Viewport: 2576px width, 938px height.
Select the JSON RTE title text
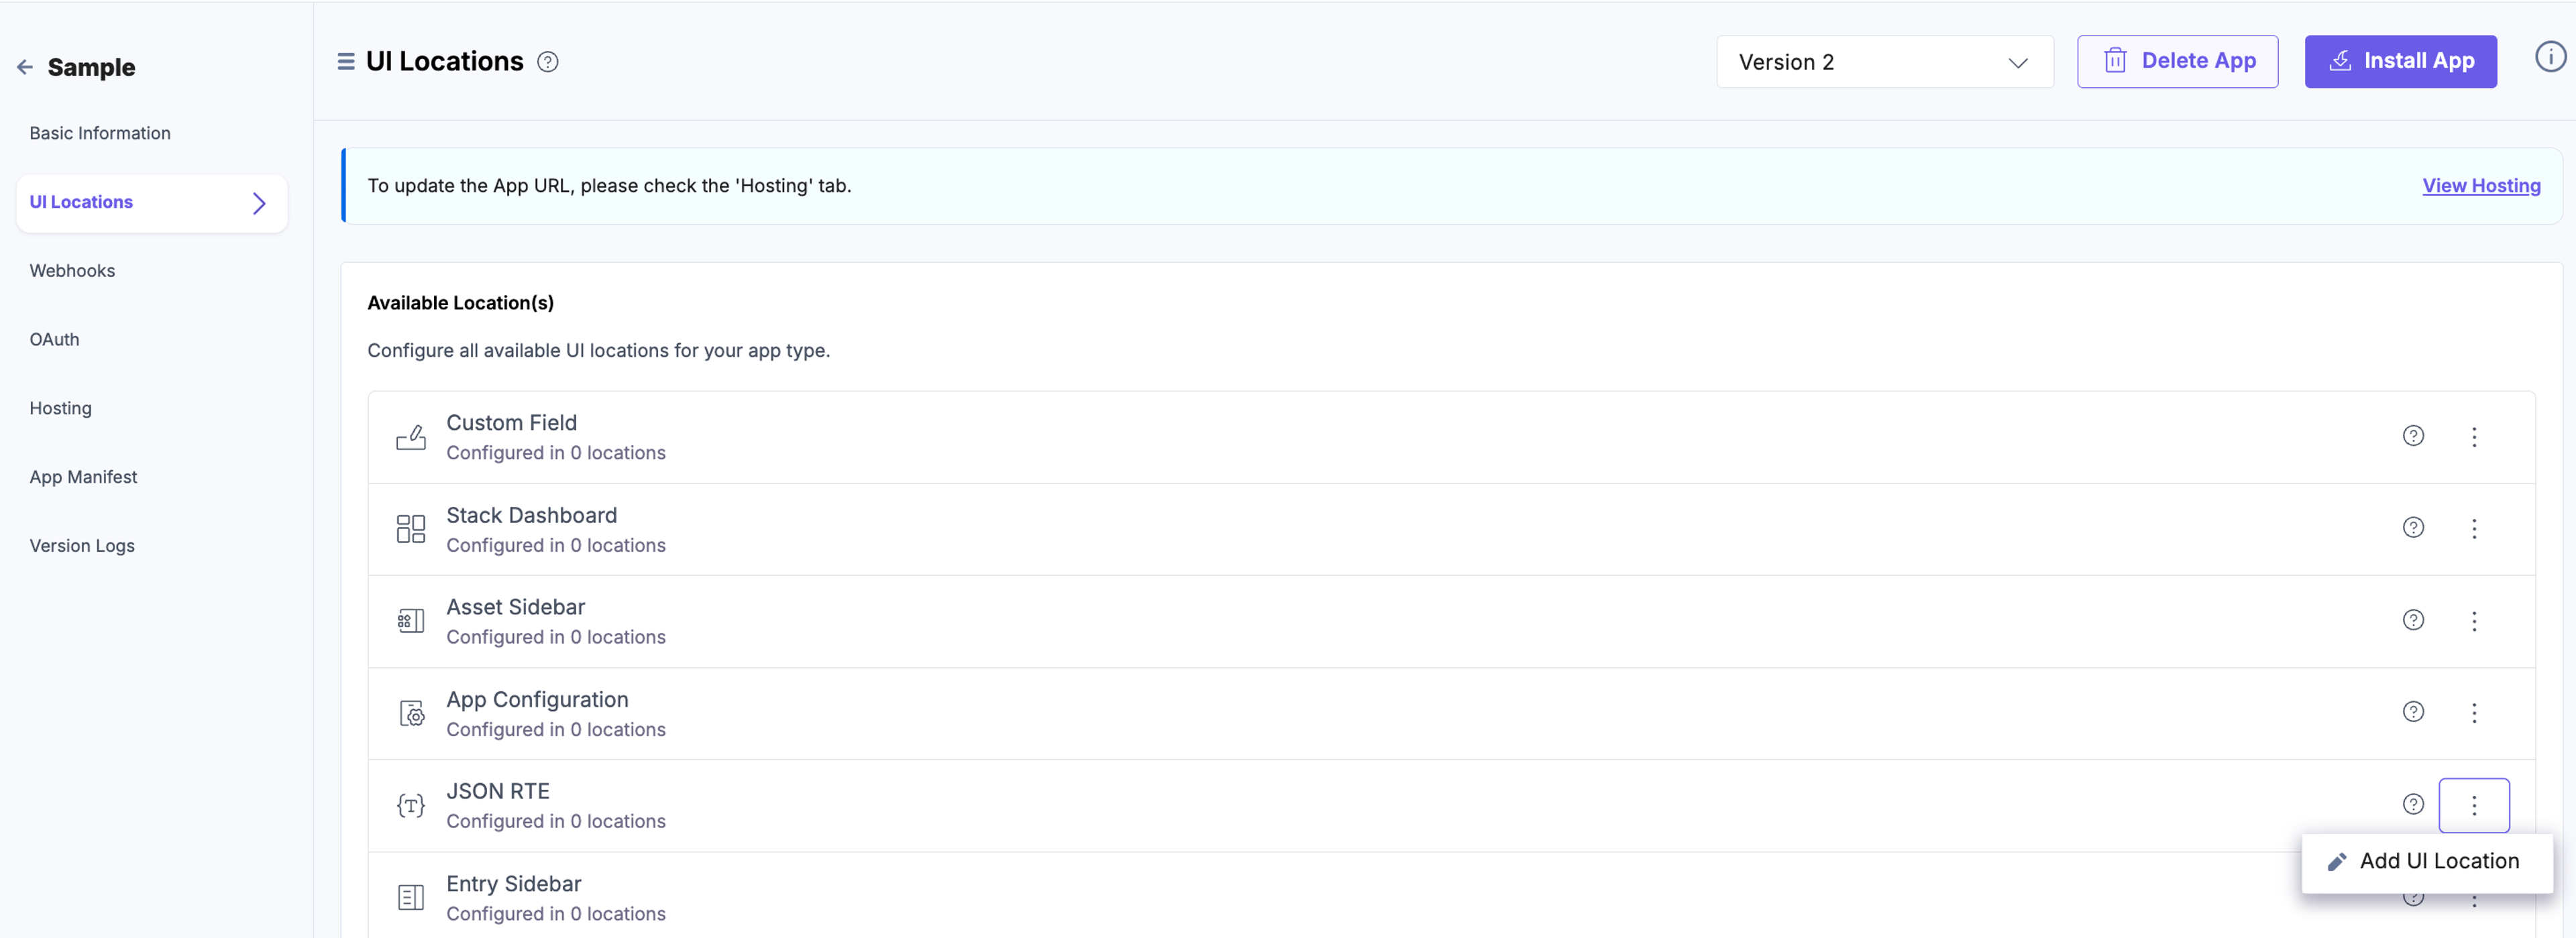point(498,791)
